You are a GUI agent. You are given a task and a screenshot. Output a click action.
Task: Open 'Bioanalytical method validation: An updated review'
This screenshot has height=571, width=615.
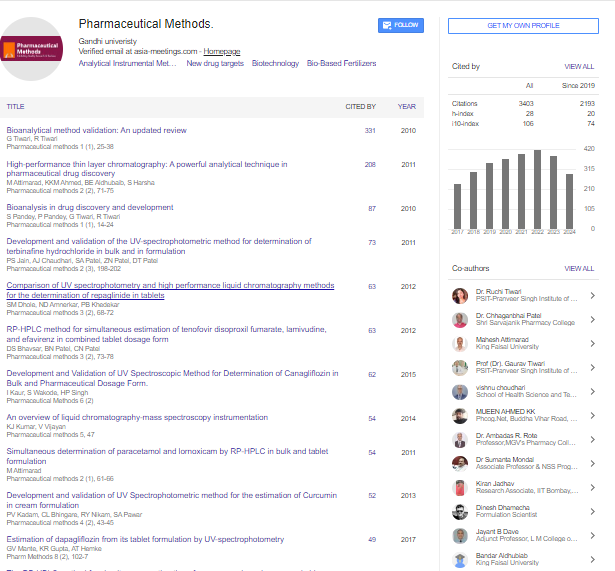pyautogui.click(x=96, y=130)
